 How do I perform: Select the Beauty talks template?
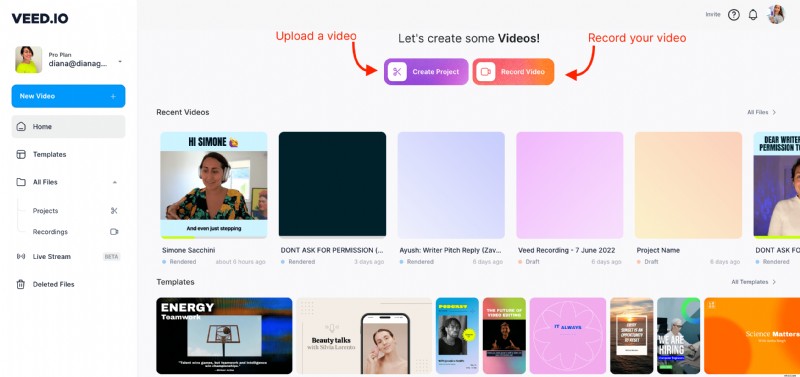364,336
